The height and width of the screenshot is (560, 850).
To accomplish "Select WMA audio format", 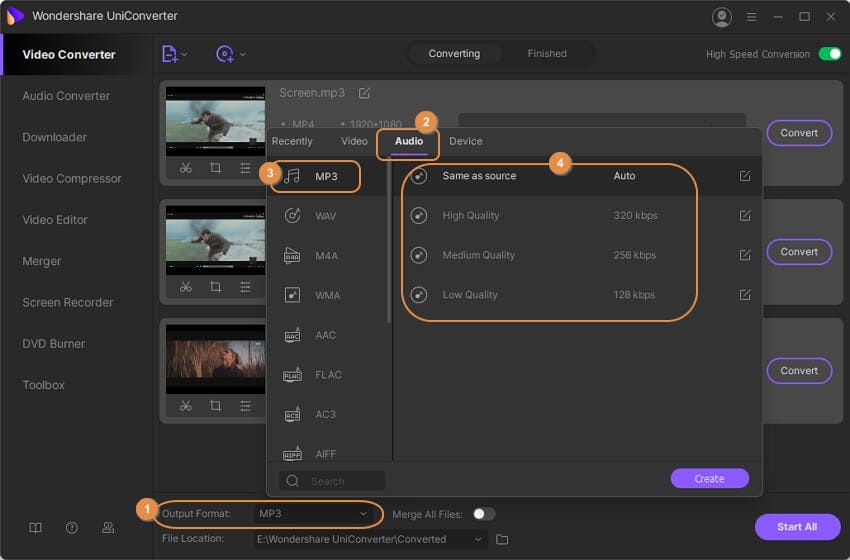I will [x=329, y=295].
